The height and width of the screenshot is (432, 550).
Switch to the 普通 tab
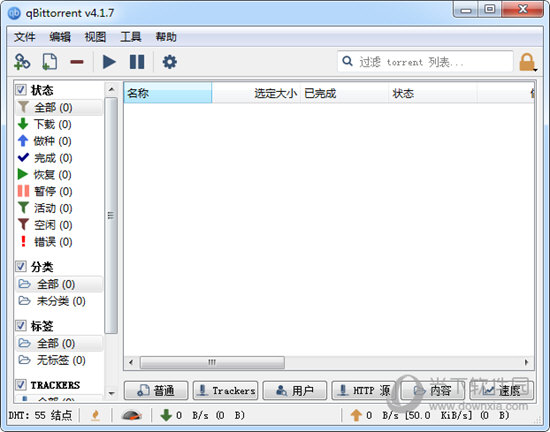click(156, 390)
